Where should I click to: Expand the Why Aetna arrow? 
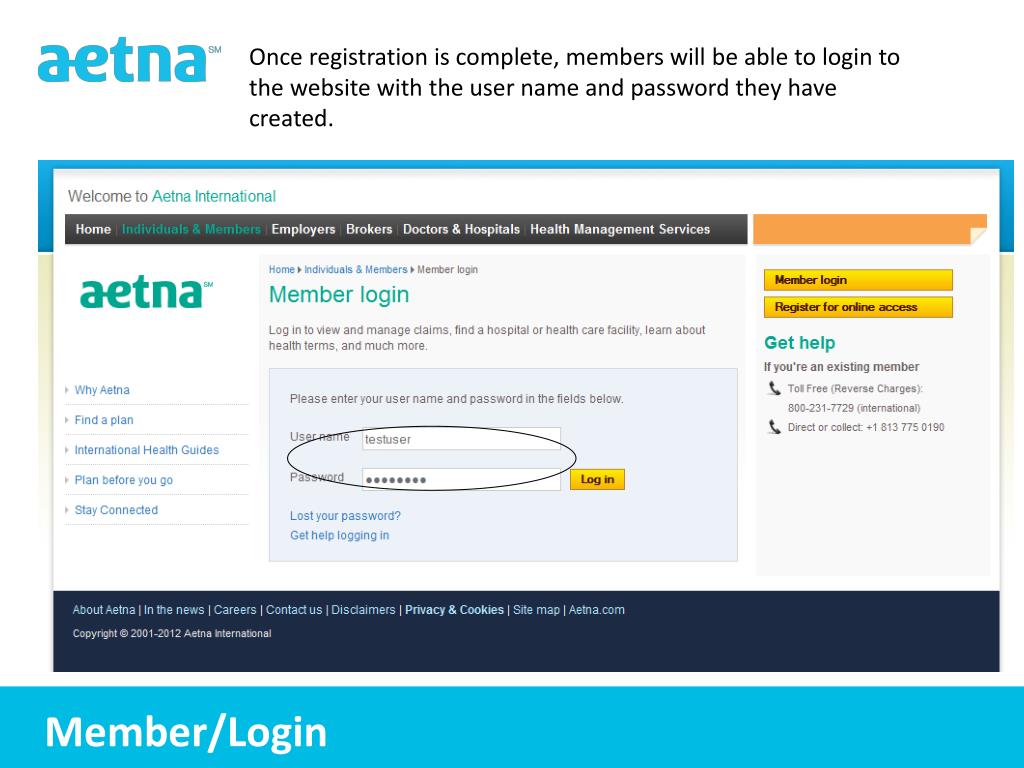[x=67, y=390]
